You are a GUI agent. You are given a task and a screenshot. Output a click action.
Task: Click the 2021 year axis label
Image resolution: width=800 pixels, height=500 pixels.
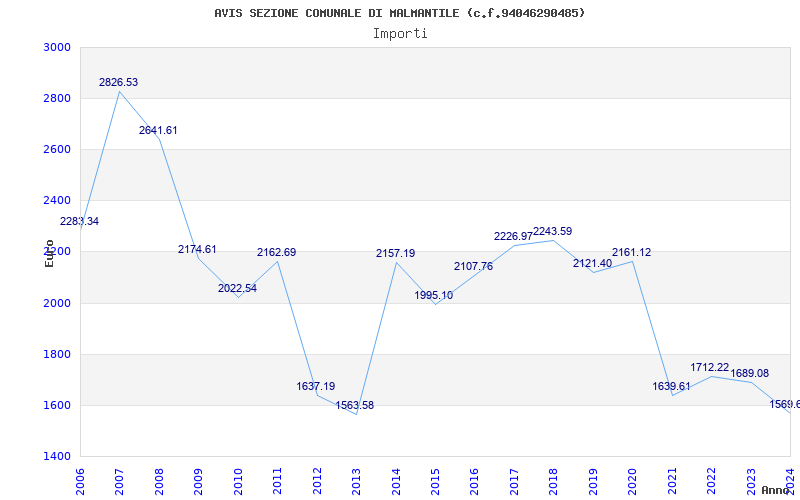coord(672,482)
